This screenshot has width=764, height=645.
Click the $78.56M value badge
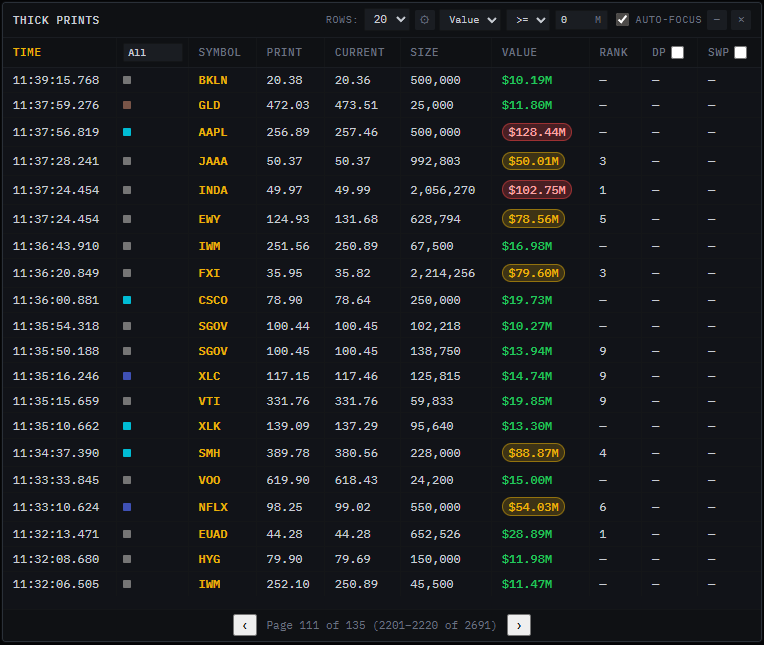tap(534, 219)
